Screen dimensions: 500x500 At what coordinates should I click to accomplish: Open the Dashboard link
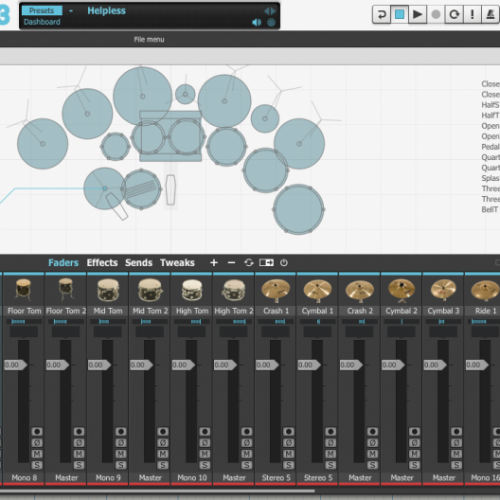[x=42, y=22]
